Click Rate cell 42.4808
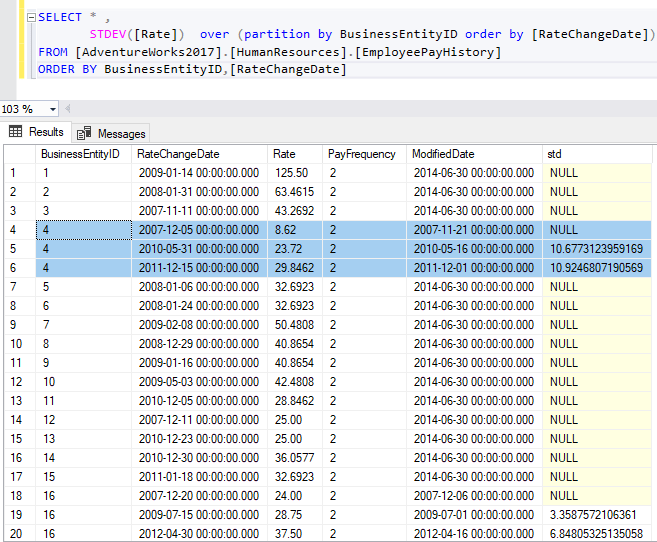 click(x=295, y=382)
